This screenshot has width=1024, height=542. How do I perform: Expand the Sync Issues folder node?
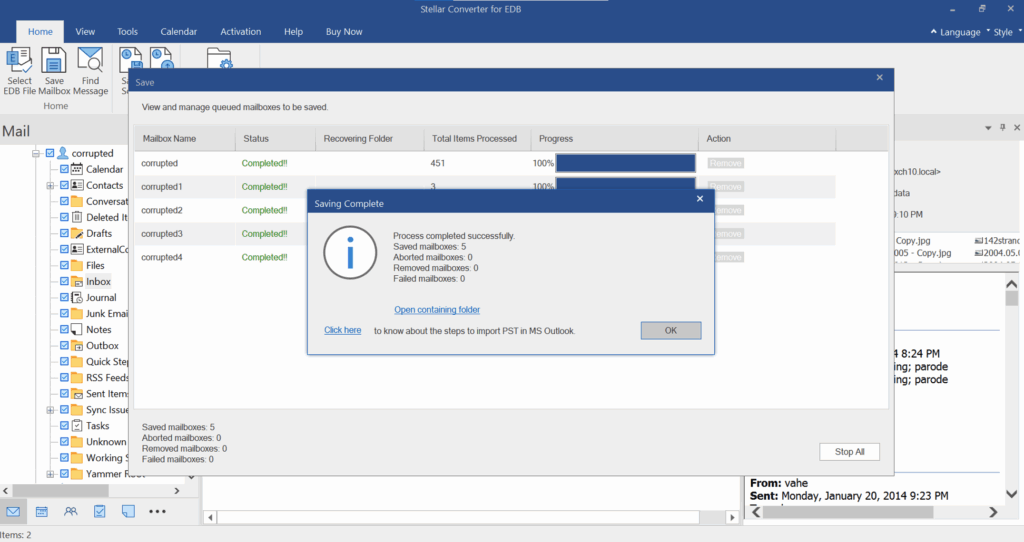click(x=50, y=410)
